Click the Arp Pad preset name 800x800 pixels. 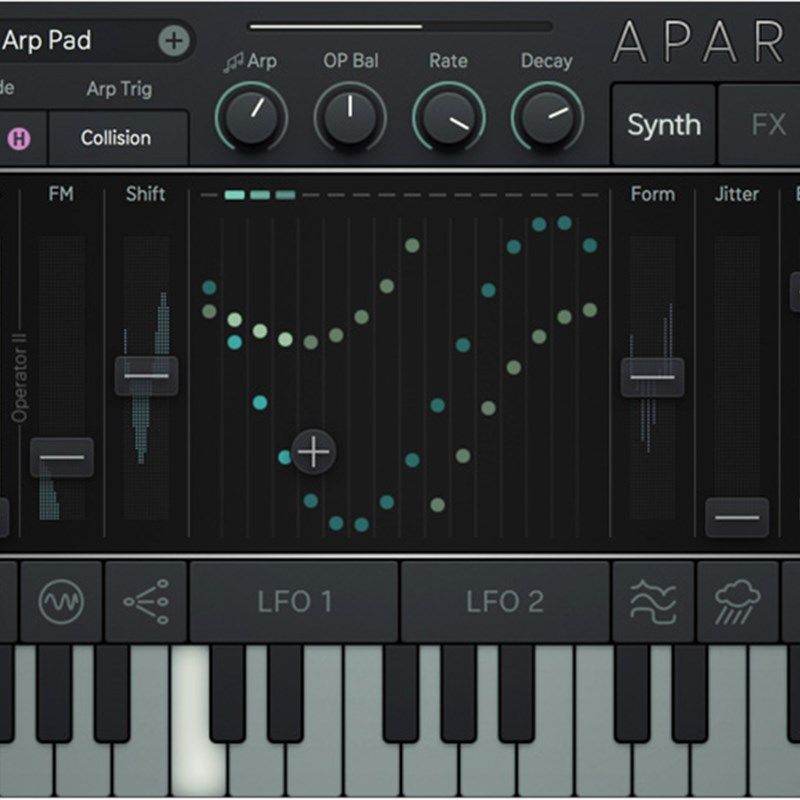(47, 40)
